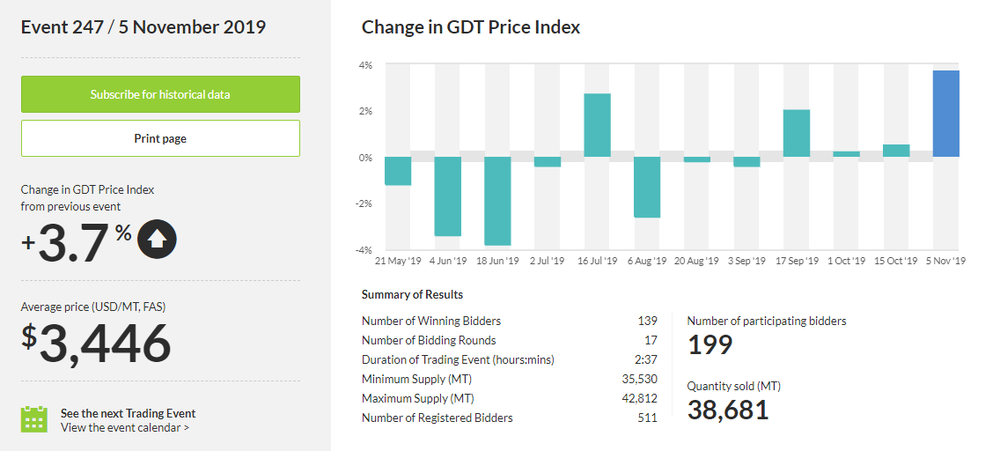Image resolution: width=1000 pixels, height=451 pixels.
Task: Click Subscribe for historical data button
Action: pos(160,95)
